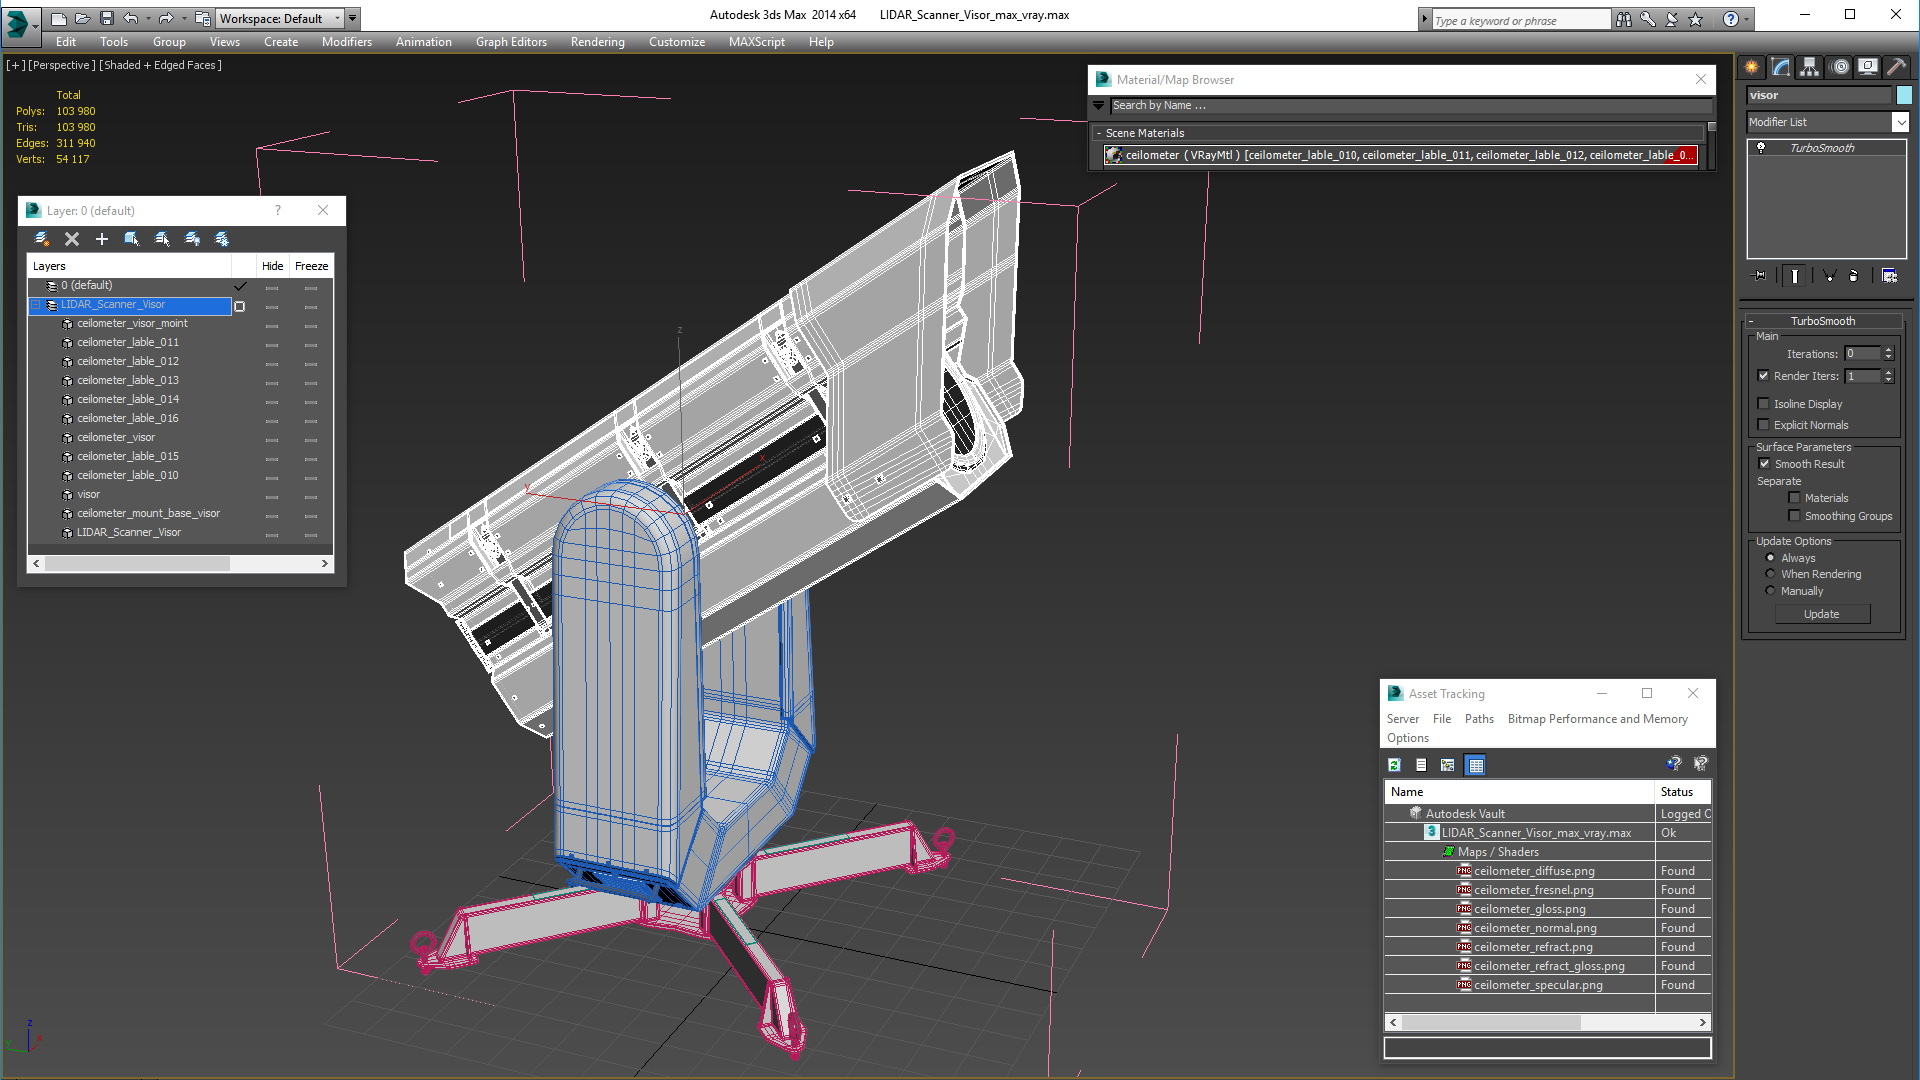Select Manually update radio option

(x=1771, y=591)
